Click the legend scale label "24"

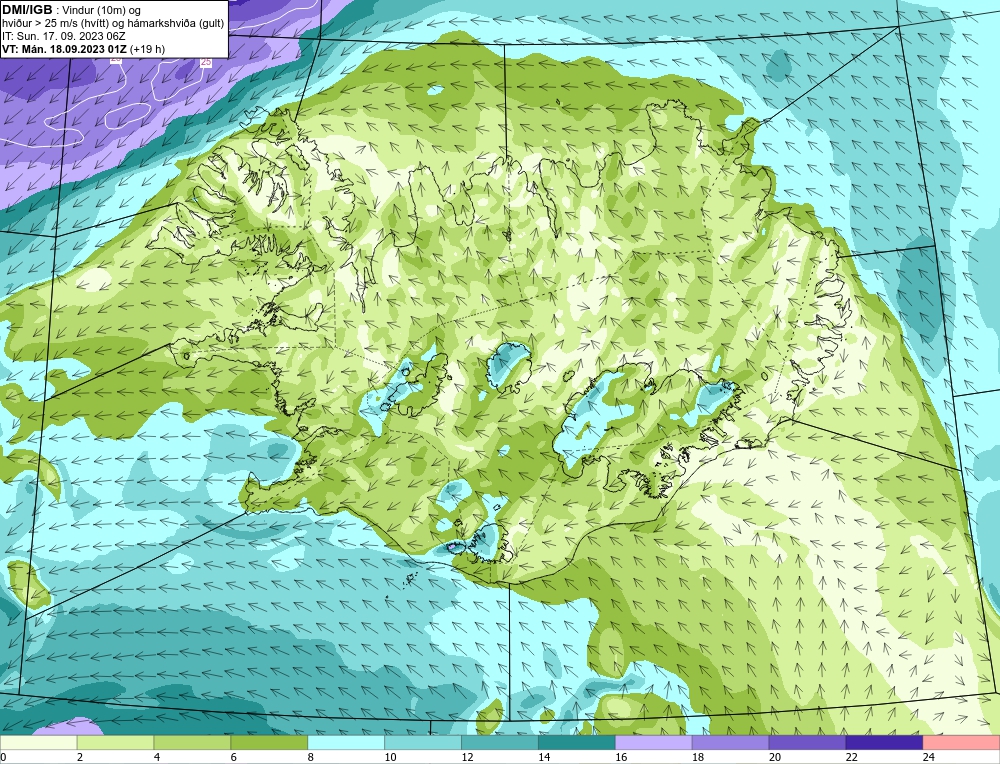point(929,757)
